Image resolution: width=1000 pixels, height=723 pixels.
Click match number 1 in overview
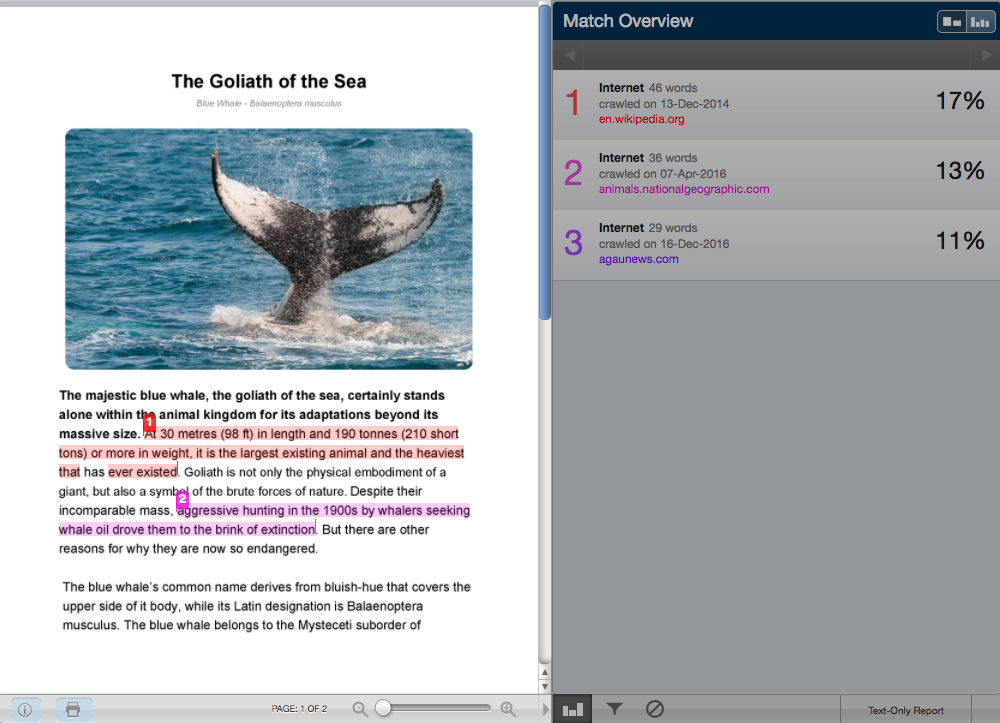click(x=573, y=103)
